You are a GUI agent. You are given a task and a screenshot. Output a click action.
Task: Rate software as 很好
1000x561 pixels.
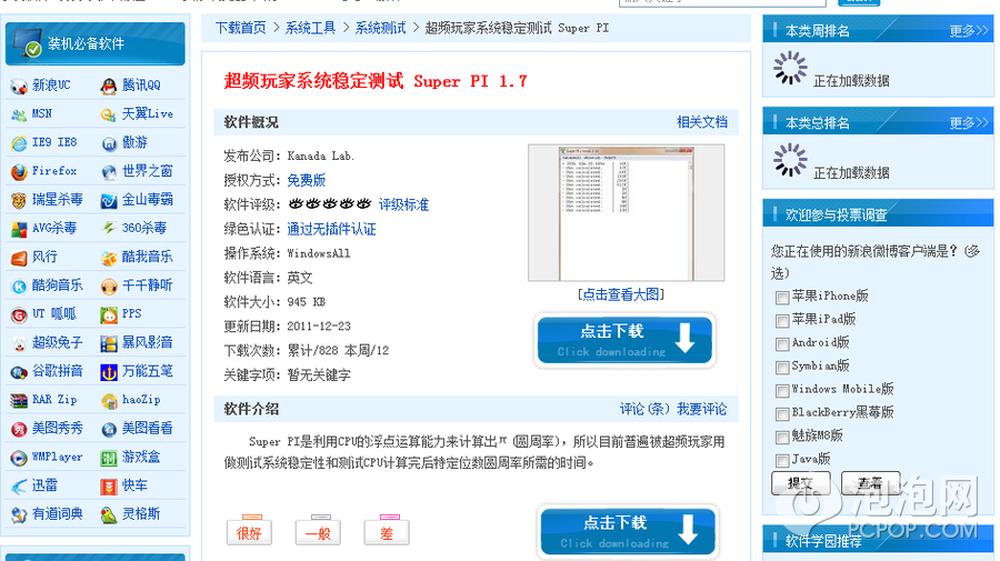click(x=249, y=530)
